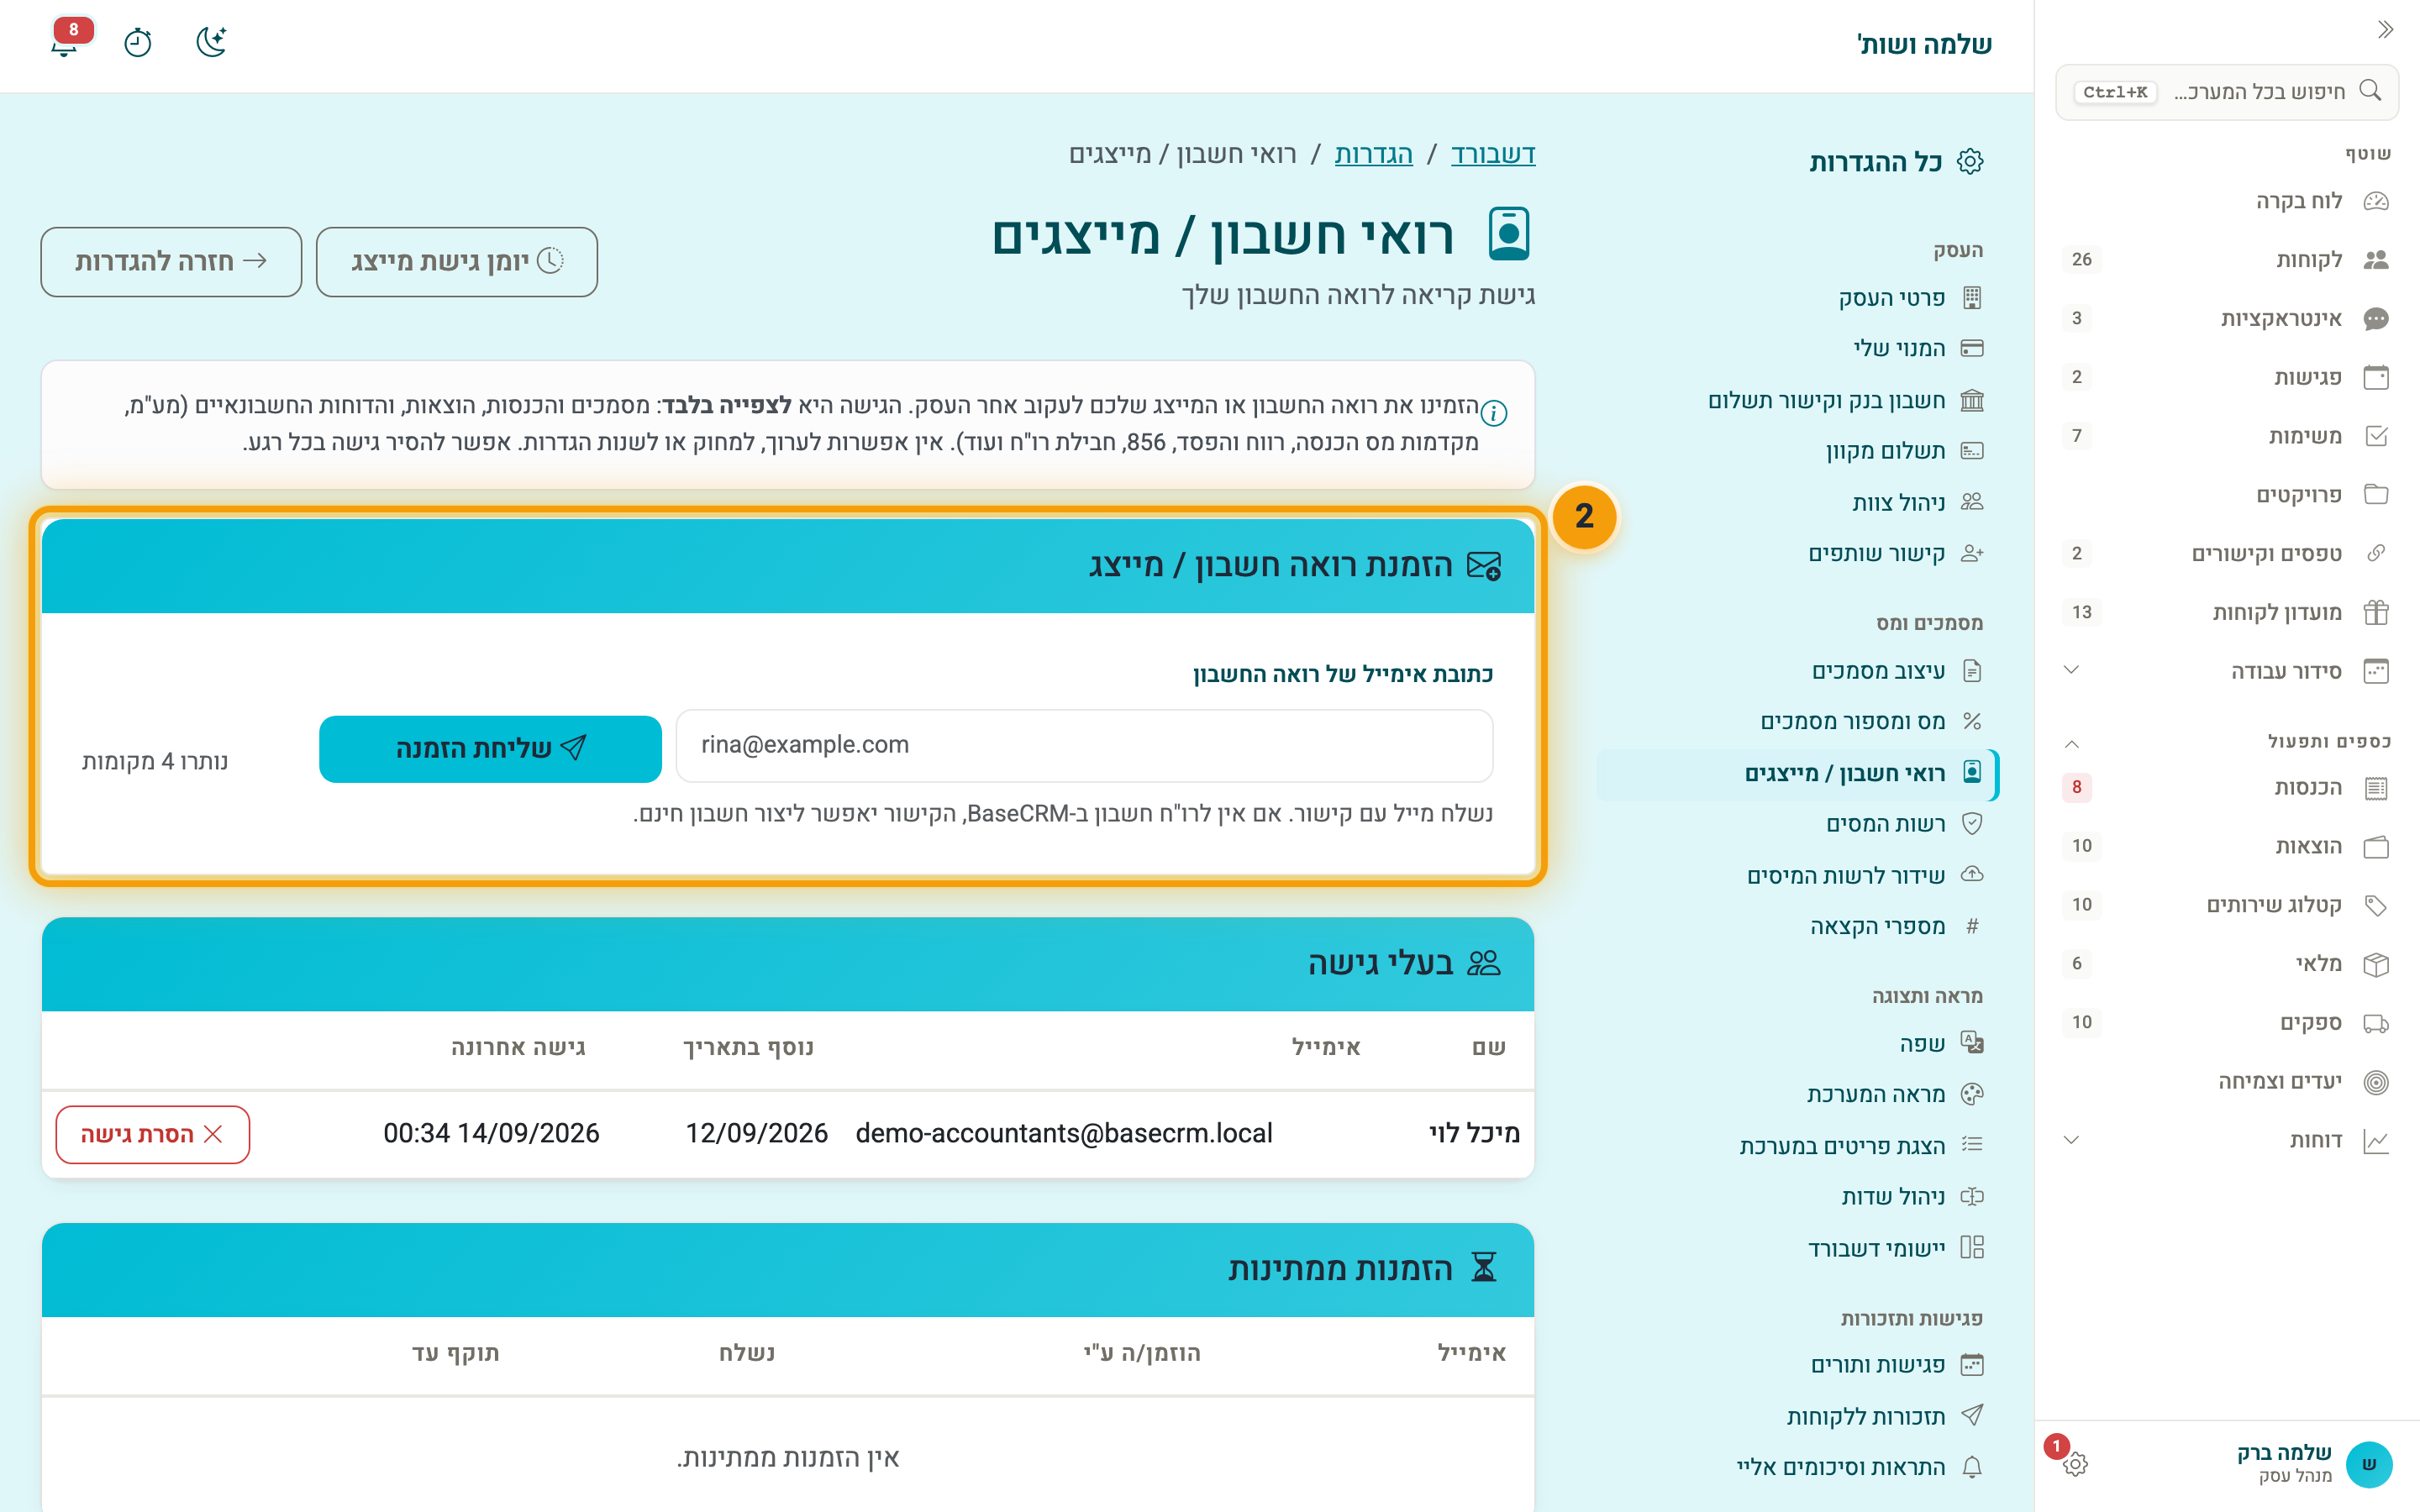Focus the global search field חיפוש בכל המערכת
This screenshot has width=2420, height=1512.
pyautogui.click(x=2226, y=92)
